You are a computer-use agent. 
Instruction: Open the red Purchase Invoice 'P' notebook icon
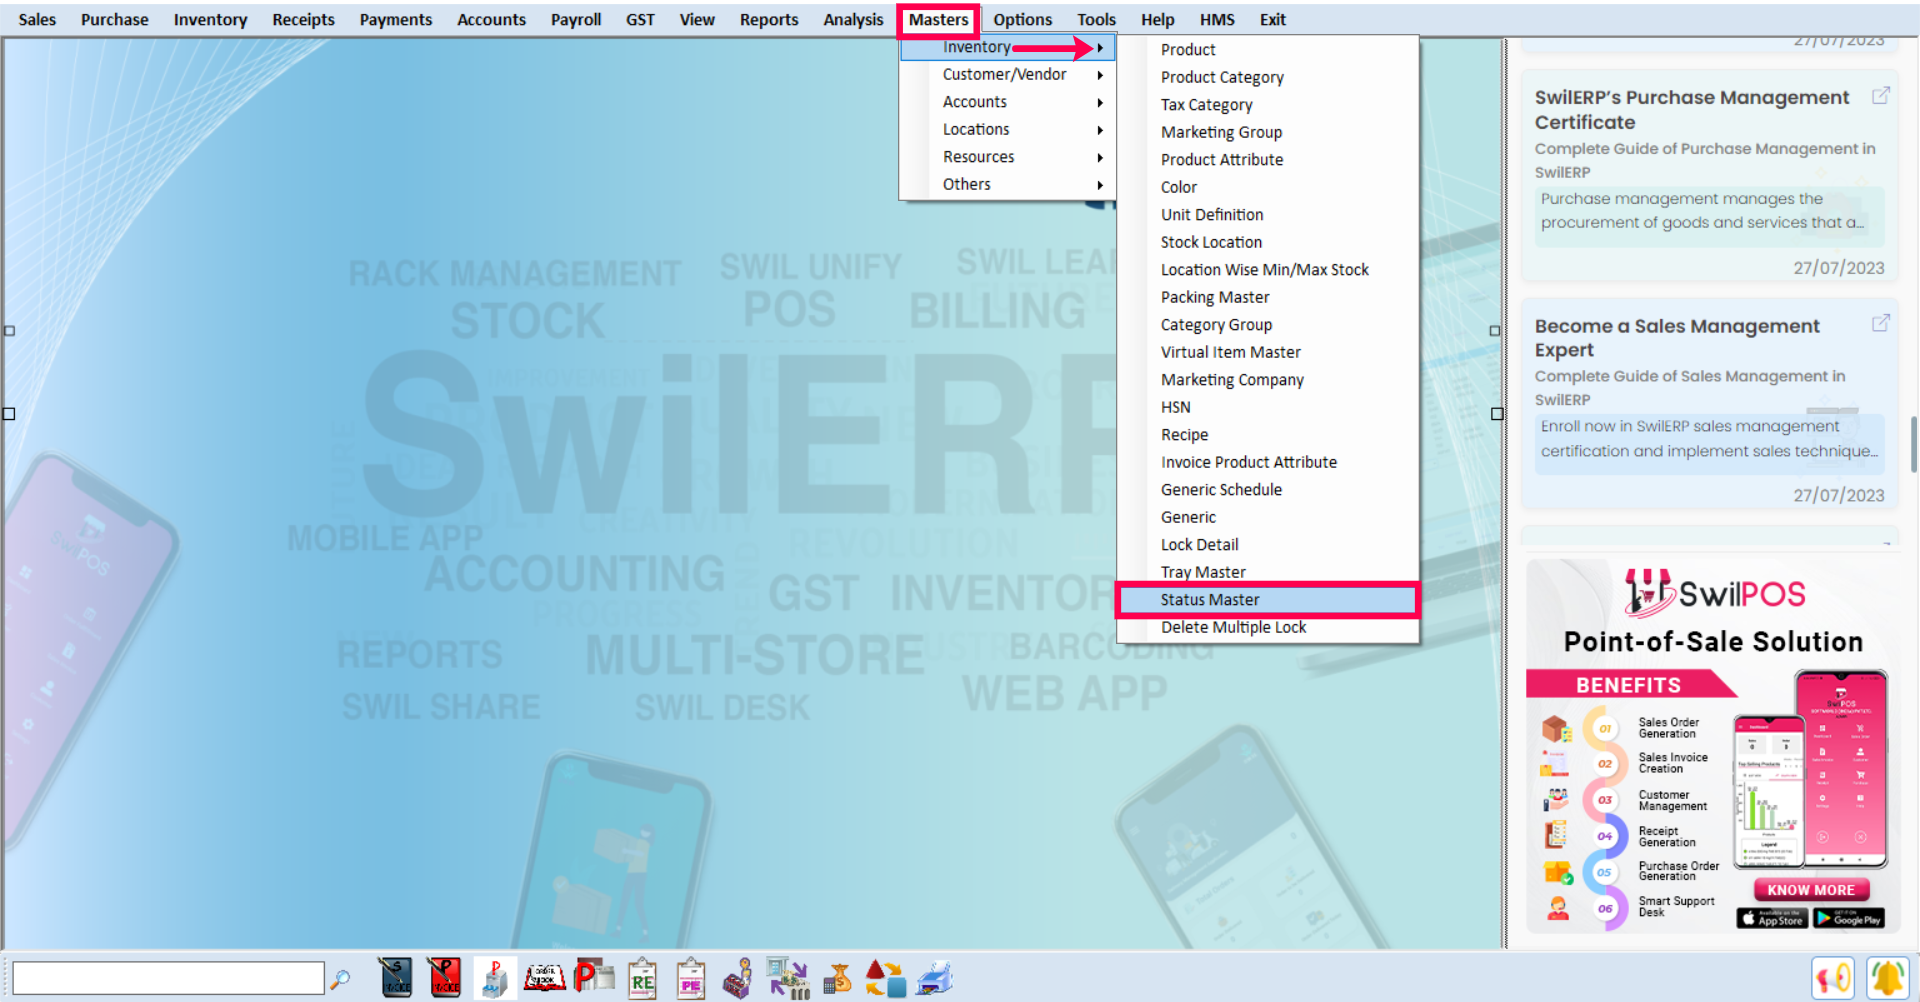click(444, 978)
